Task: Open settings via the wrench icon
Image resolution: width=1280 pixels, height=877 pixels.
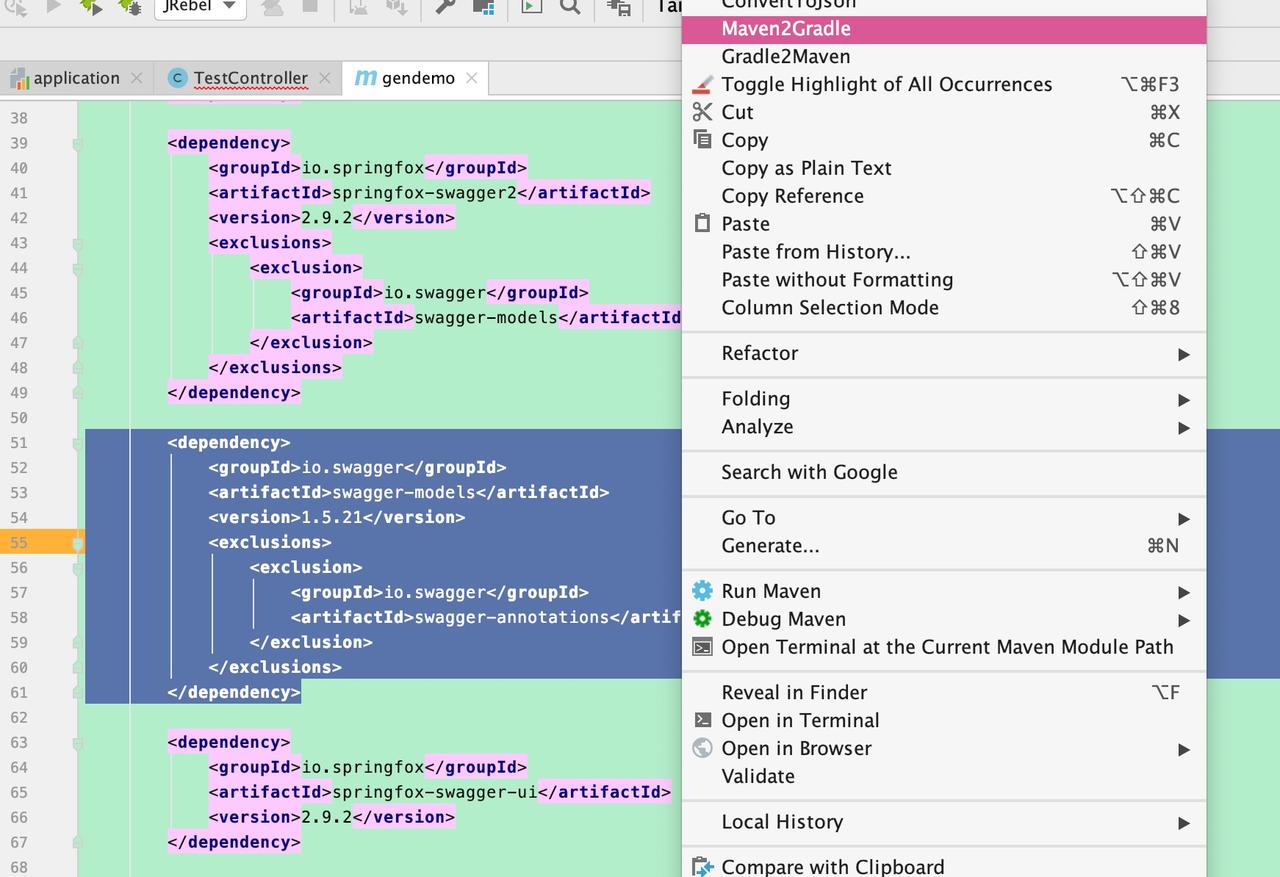Action: point(446,6)
